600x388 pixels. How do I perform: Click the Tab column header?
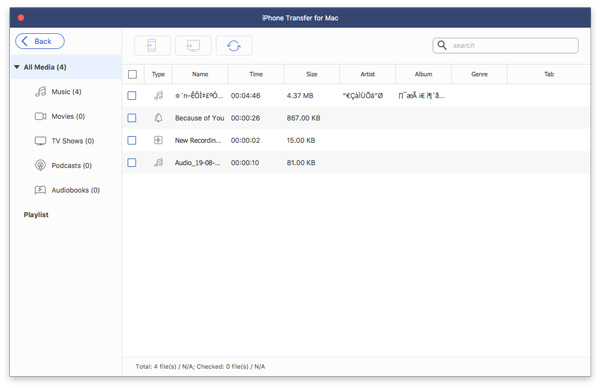pos(549,74)
